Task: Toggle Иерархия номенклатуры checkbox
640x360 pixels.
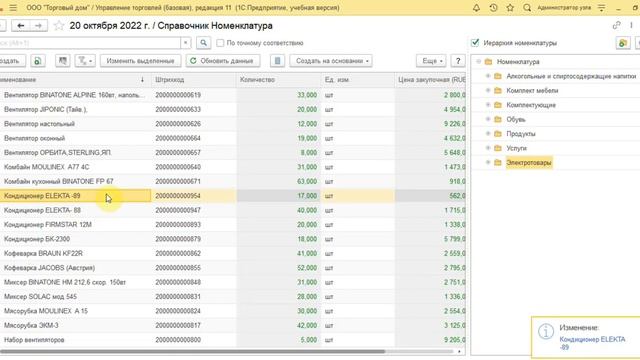Action: 475,43
